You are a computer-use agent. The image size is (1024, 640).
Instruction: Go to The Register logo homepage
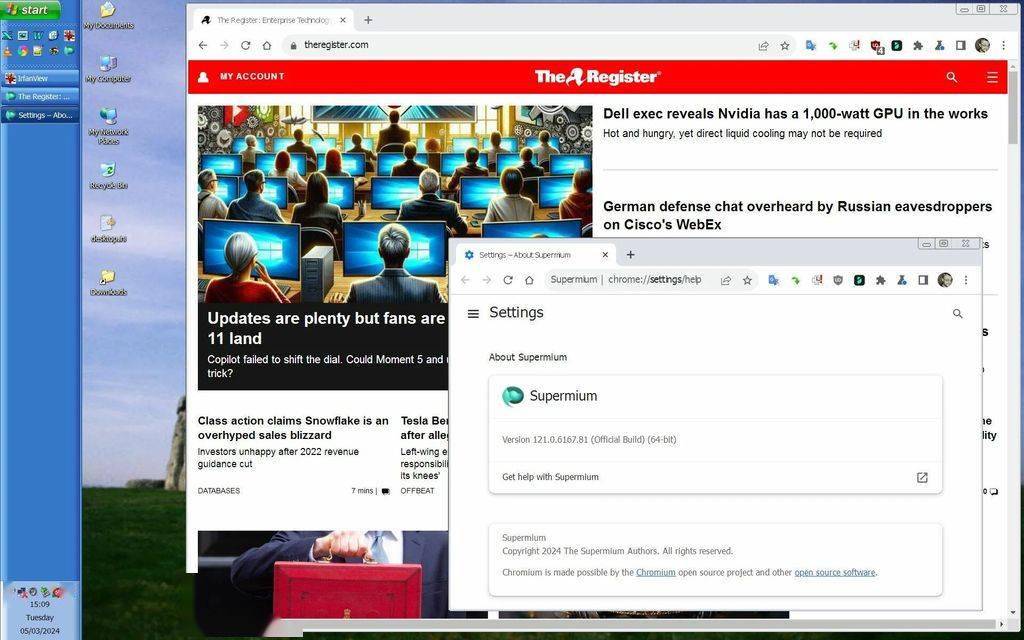coord(598,77)
